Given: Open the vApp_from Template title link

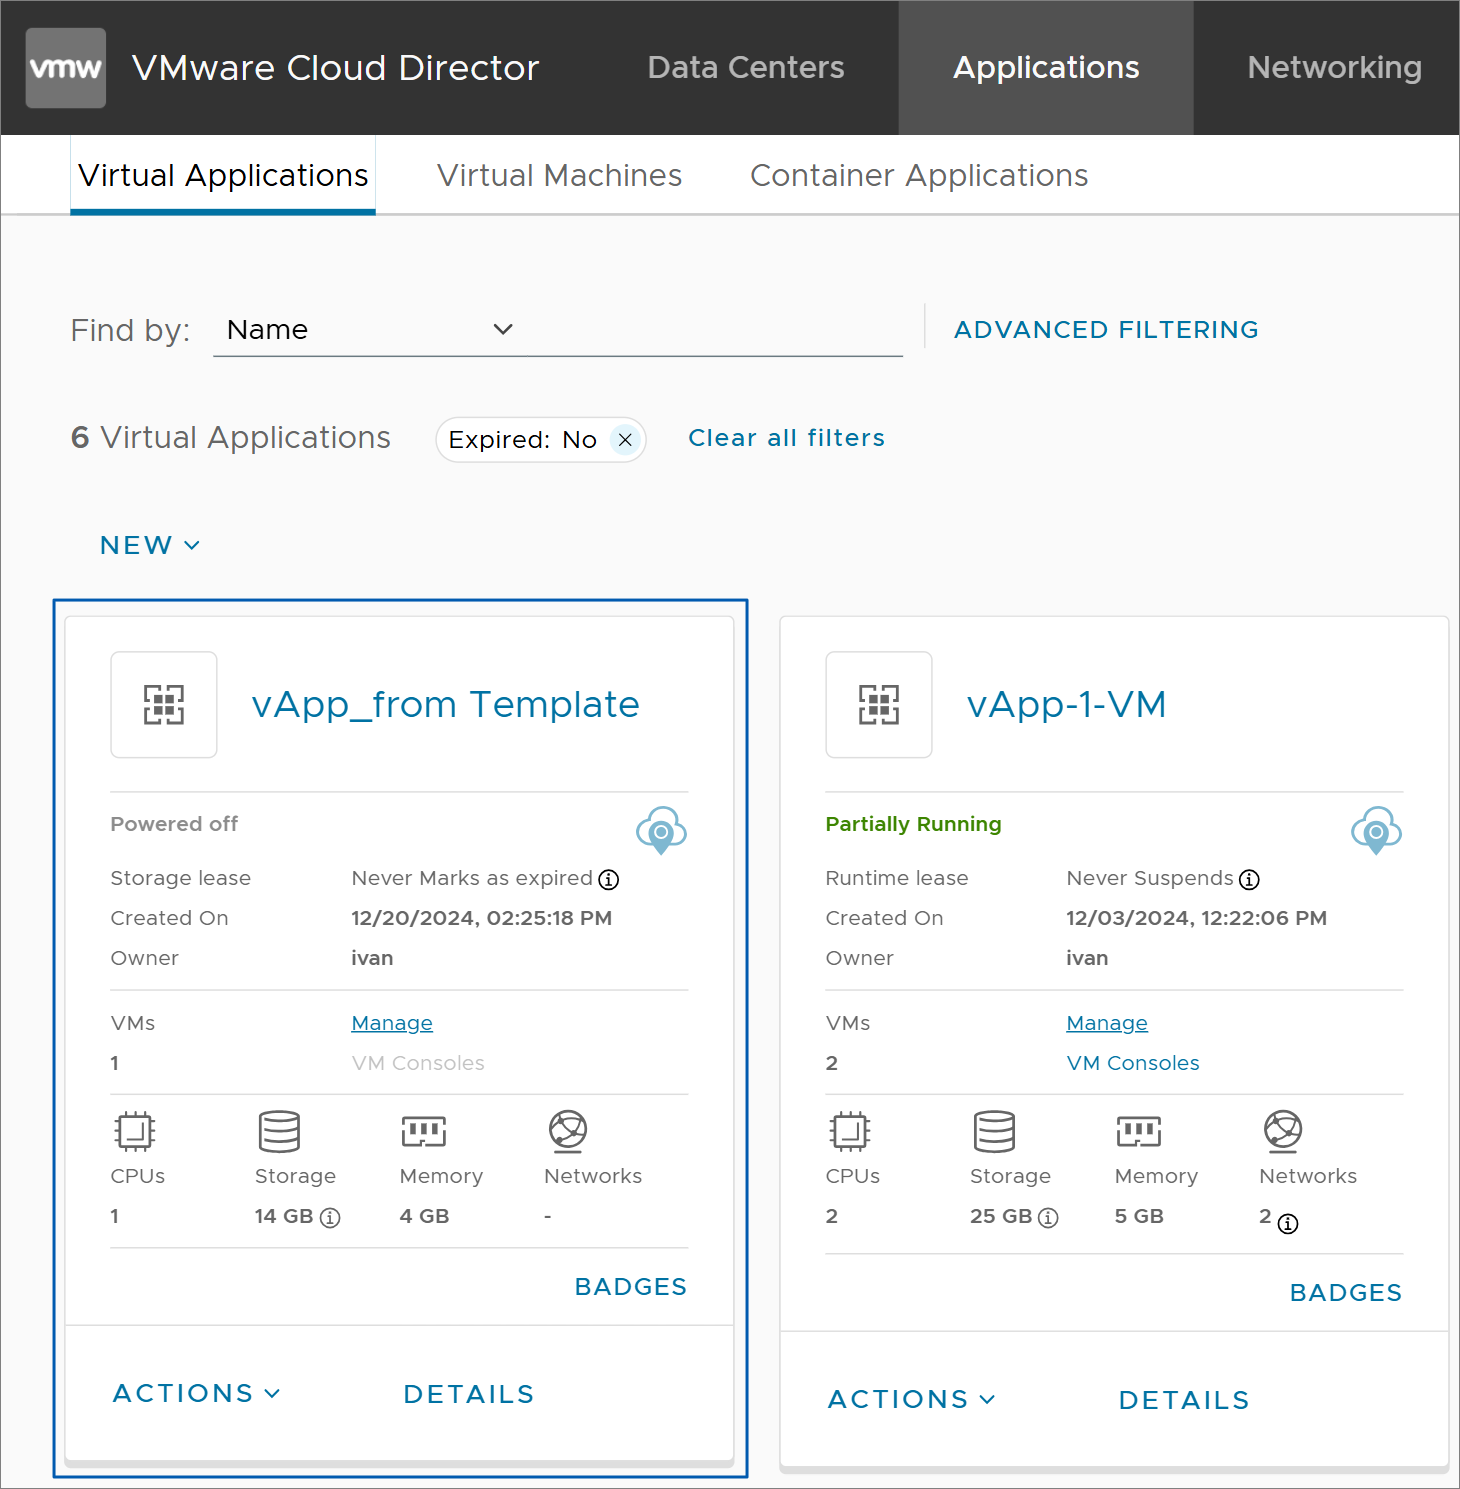Looking at the screenshot, I should 445,705.
